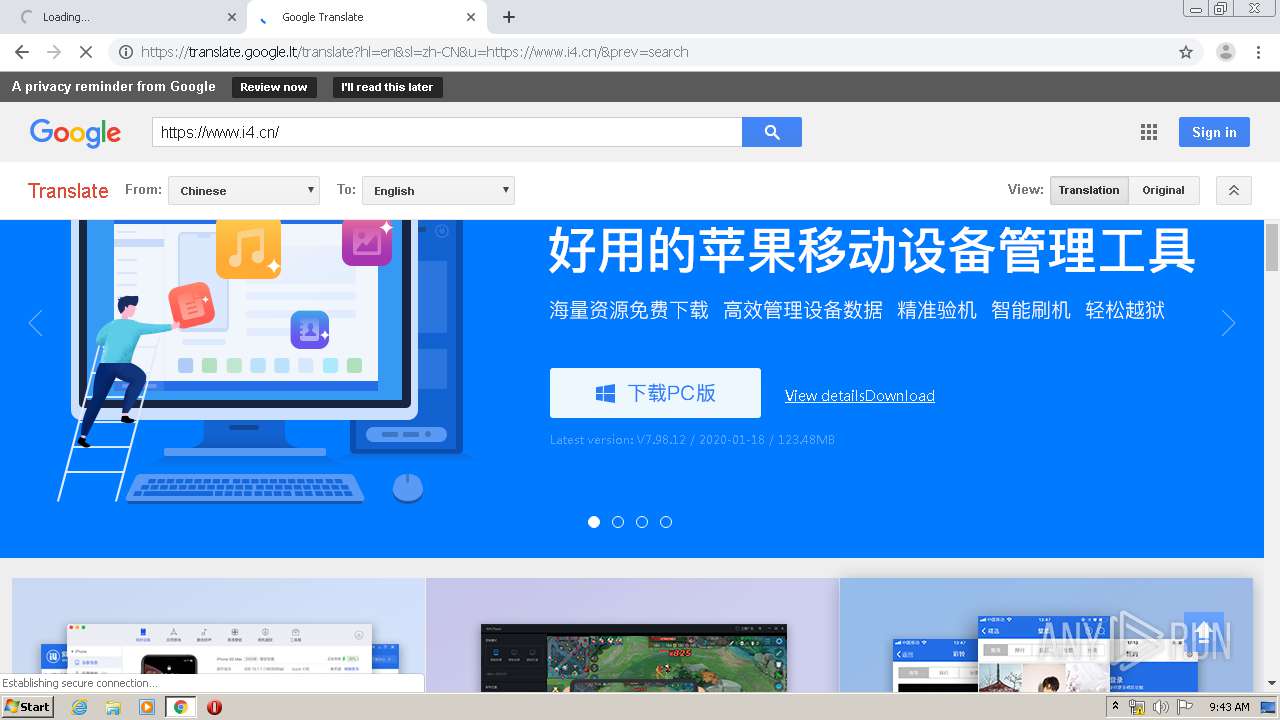Click the browser back arrow
Viewport: 1280px width, 720px height.
click(x=22, y=52)
